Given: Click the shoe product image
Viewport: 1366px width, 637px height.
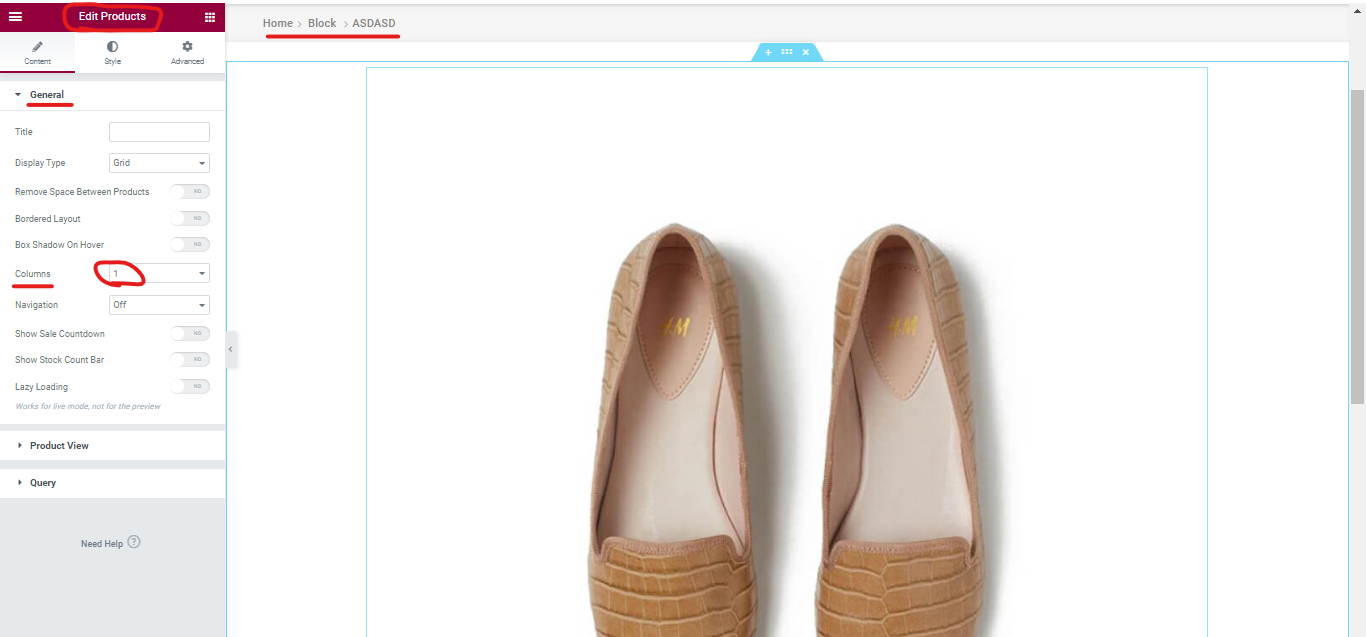Looking at the screenshot, I should click(787, 352).
